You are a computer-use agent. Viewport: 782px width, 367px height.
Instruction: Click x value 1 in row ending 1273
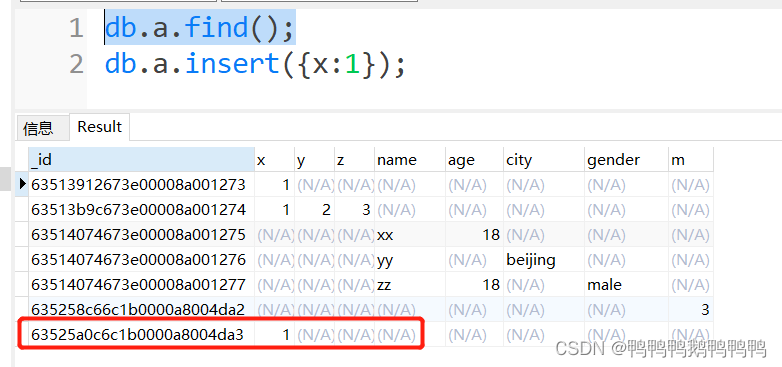(274, 185)
